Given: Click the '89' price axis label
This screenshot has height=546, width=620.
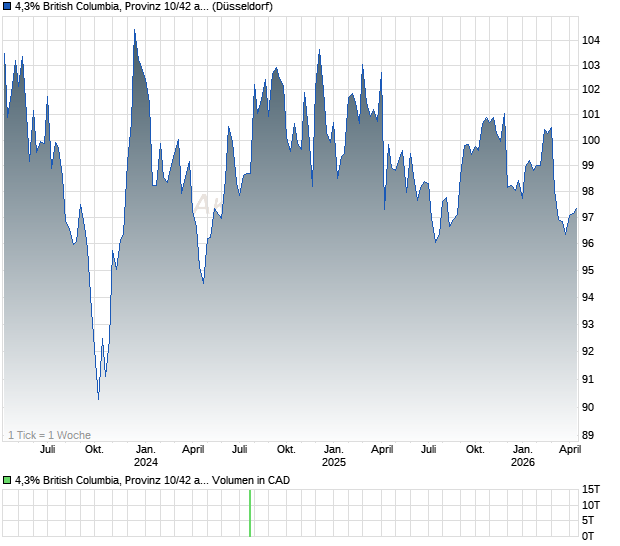Looking at the screenshot, I should [588, 435].
